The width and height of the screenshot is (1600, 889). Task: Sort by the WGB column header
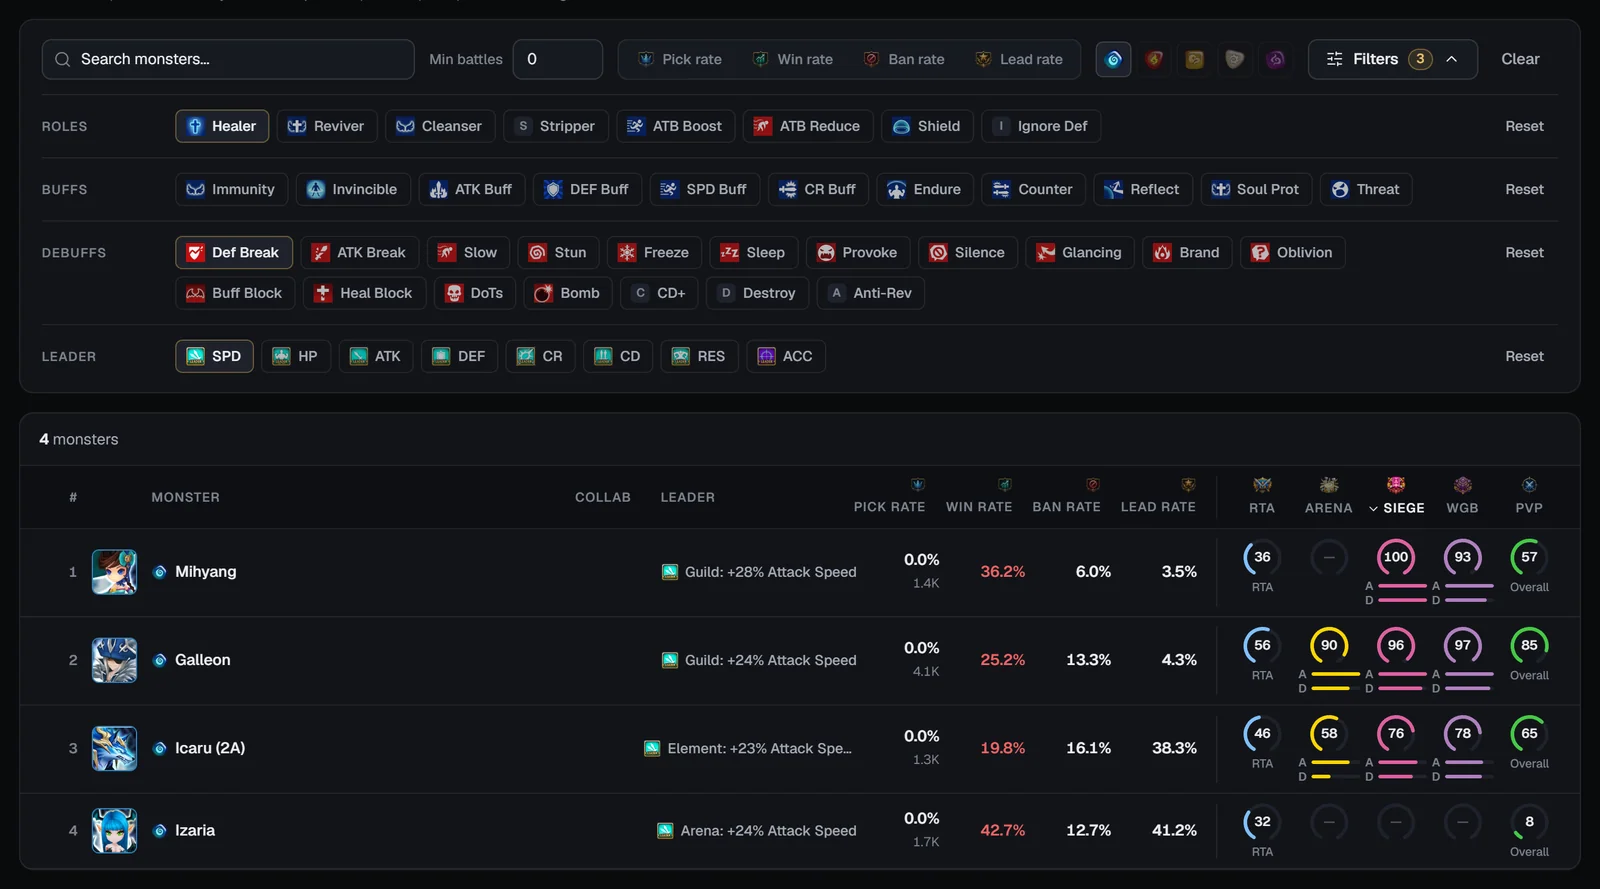[x=1462, y=508]
